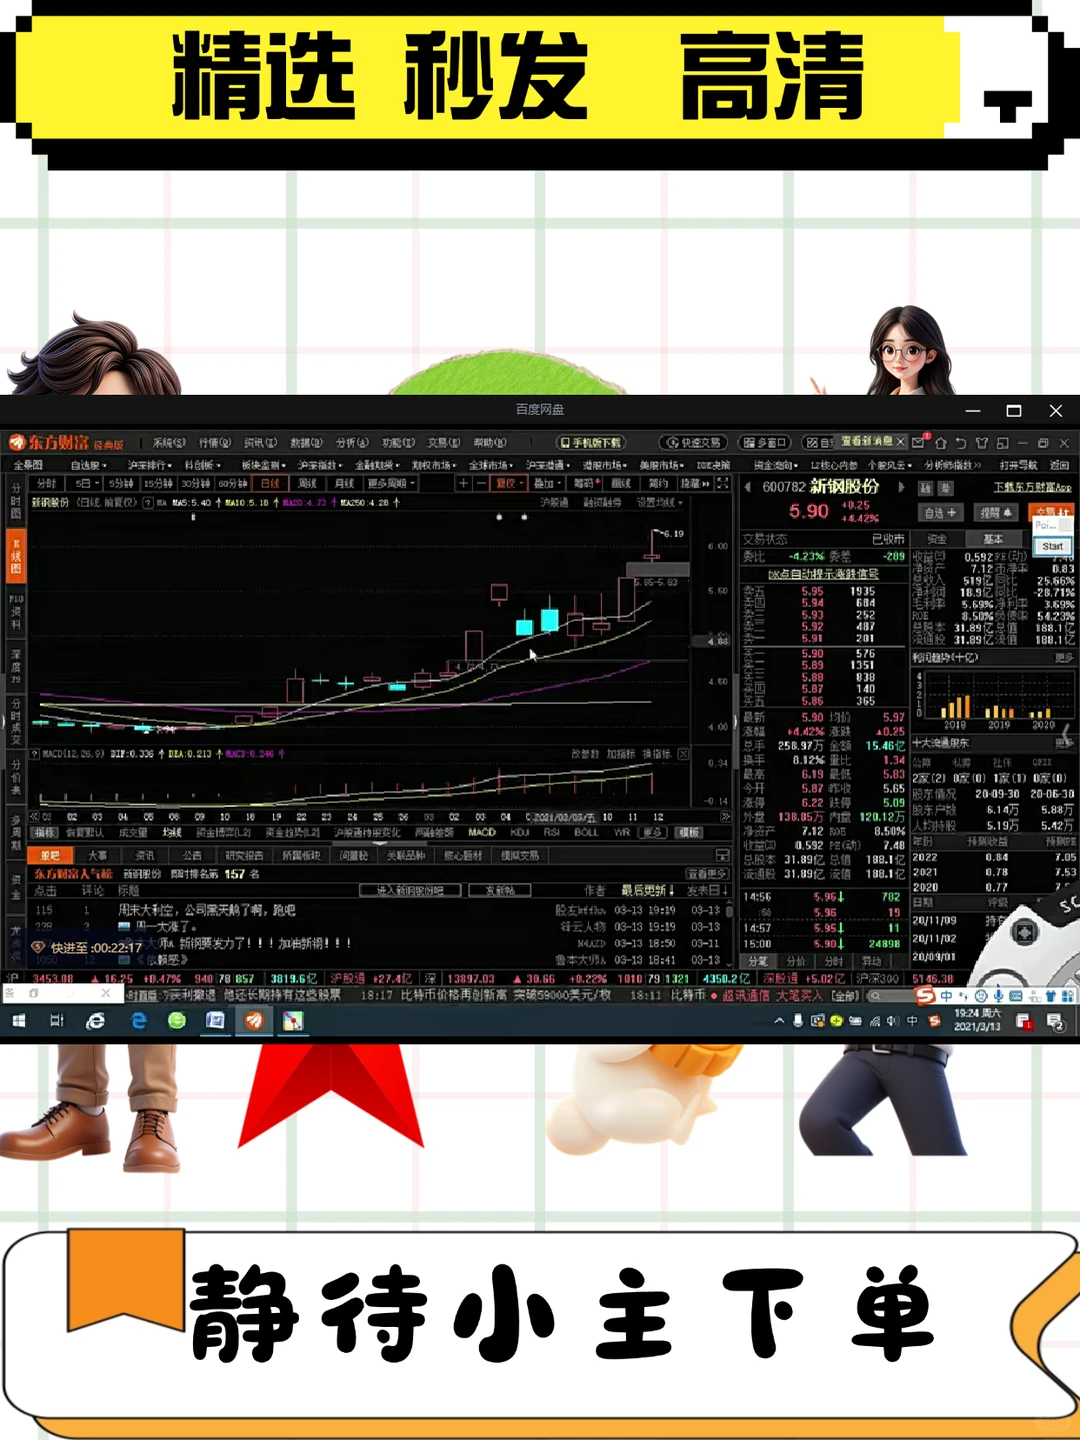Open the 5日 period dropdown
This screenshot has width=1080, height=1440.
pyautogui.click(x=85, y=483)
